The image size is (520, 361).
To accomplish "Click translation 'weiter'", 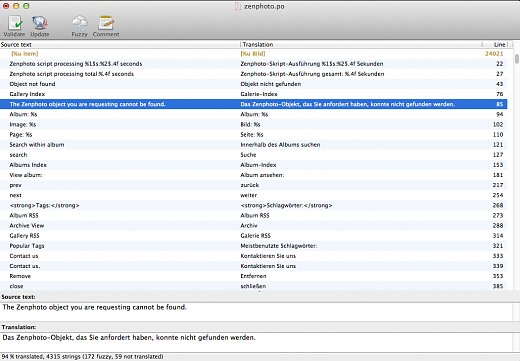I will (249, 195).
